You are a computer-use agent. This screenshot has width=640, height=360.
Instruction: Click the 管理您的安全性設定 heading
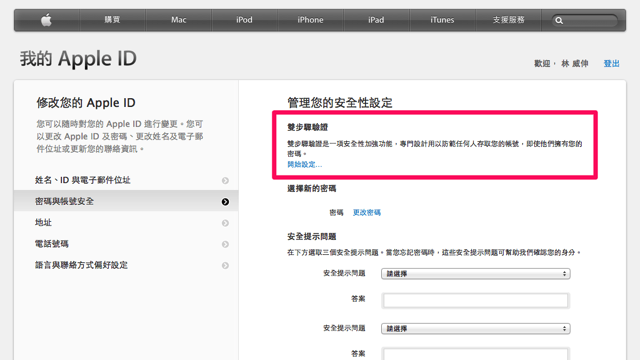[340, 103]
